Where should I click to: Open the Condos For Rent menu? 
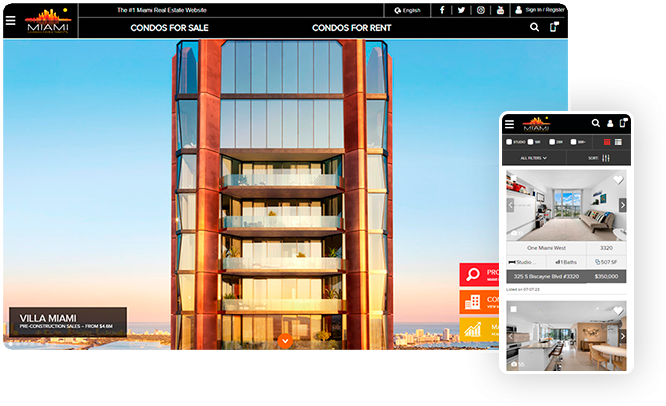(x=352, y=28)
